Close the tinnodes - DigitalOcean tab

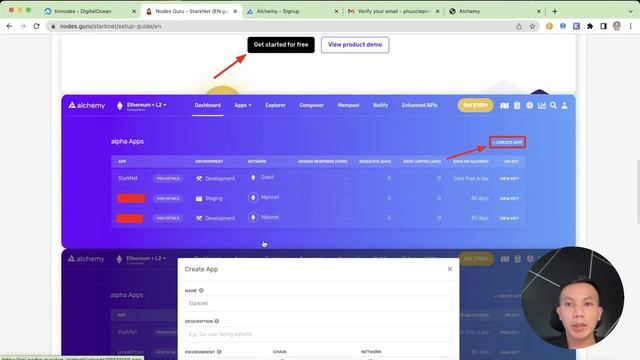[x=134, y=11]
